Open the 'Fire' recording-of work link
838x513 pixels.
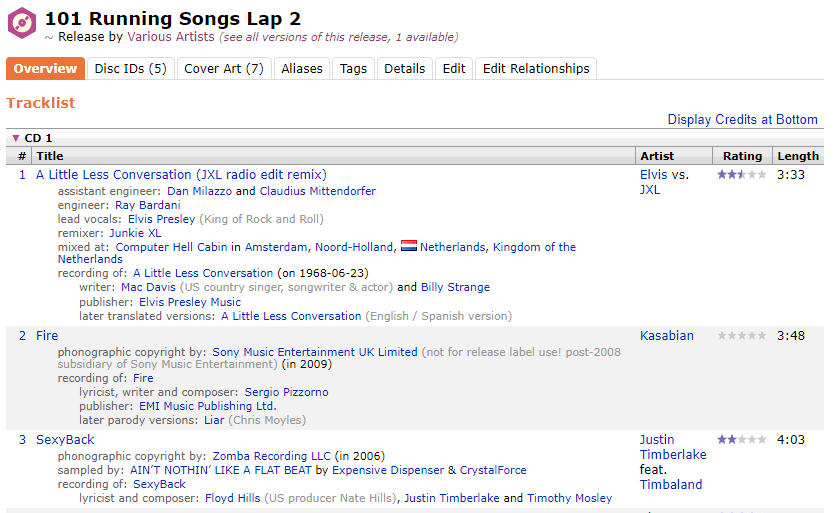tap(143, 378)
